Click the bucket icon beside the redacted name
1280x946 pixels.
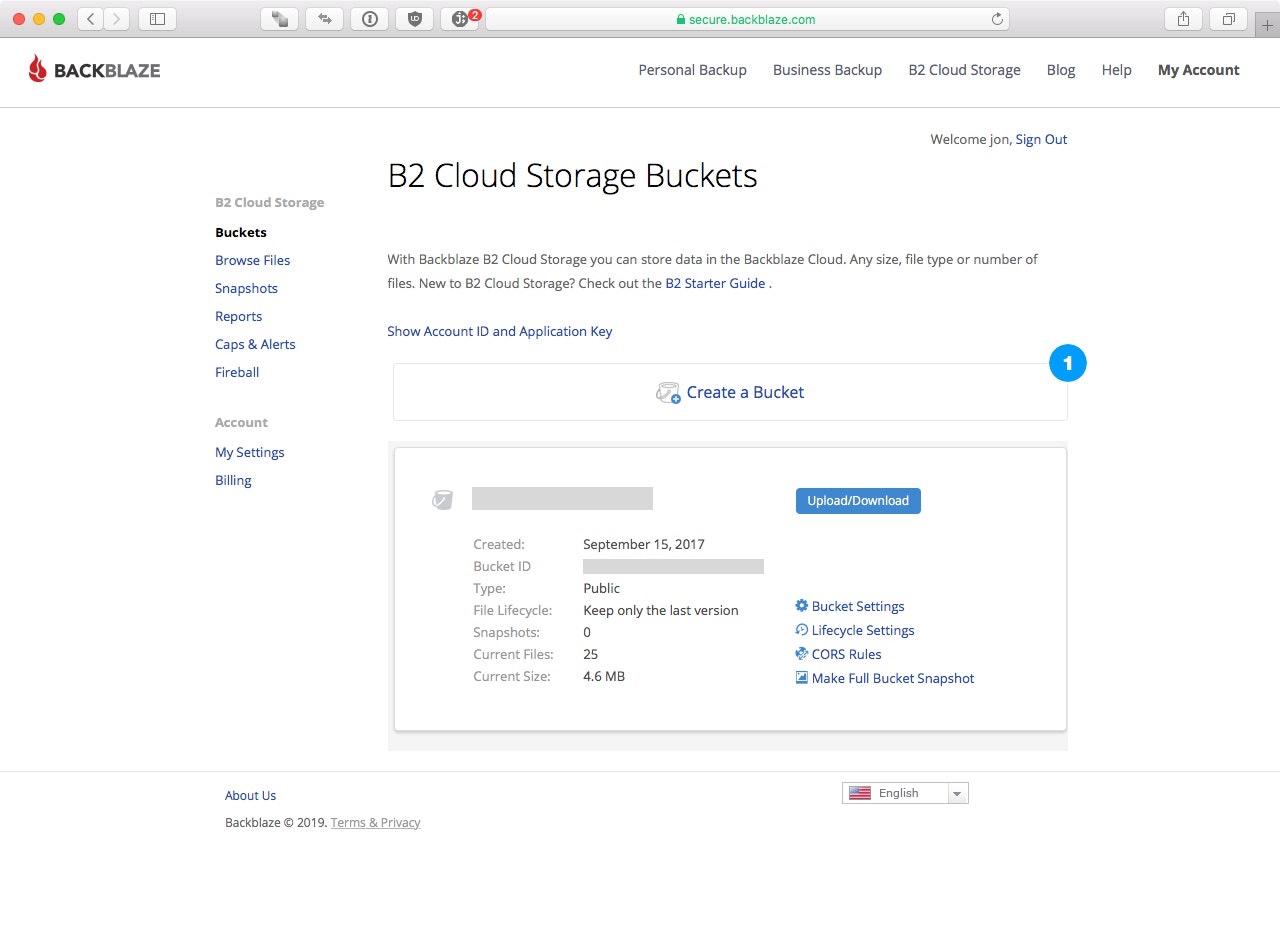(x=442, y=499)
